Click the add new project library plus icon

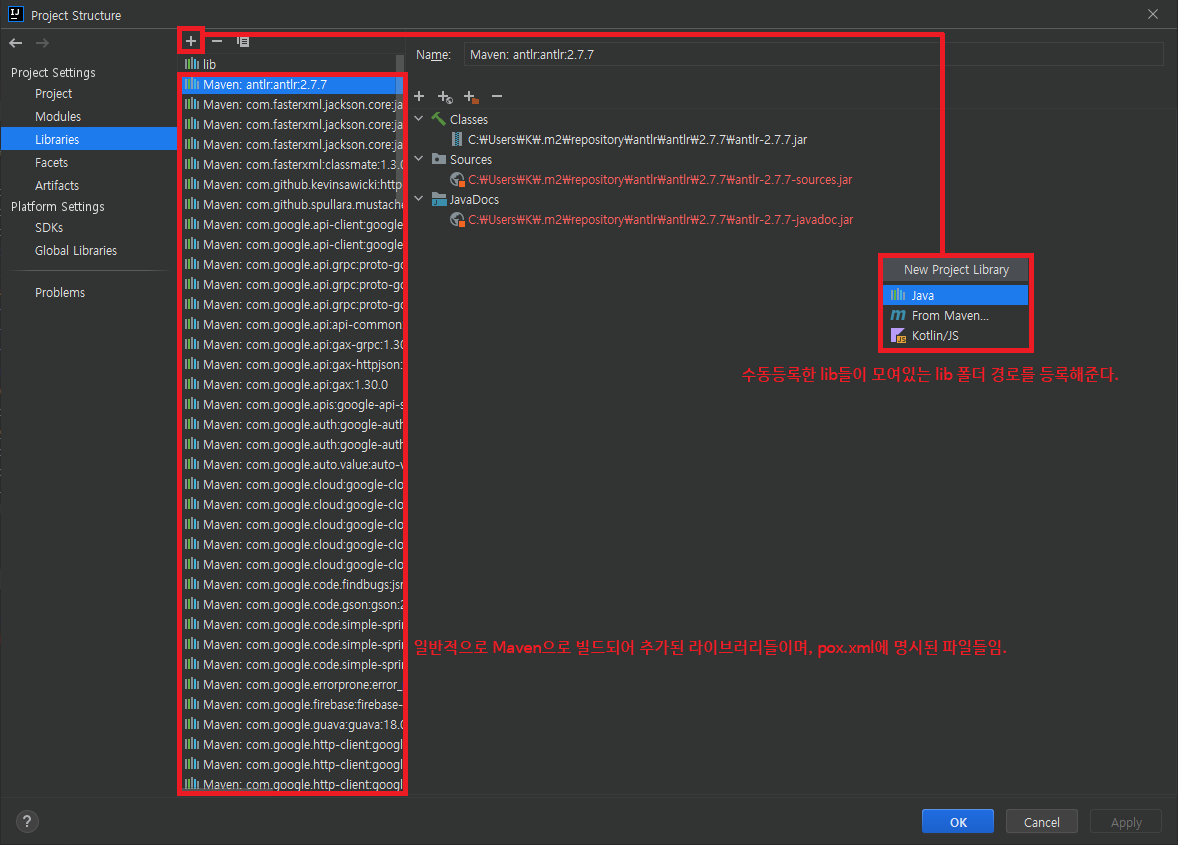click(x=191, y=41)
